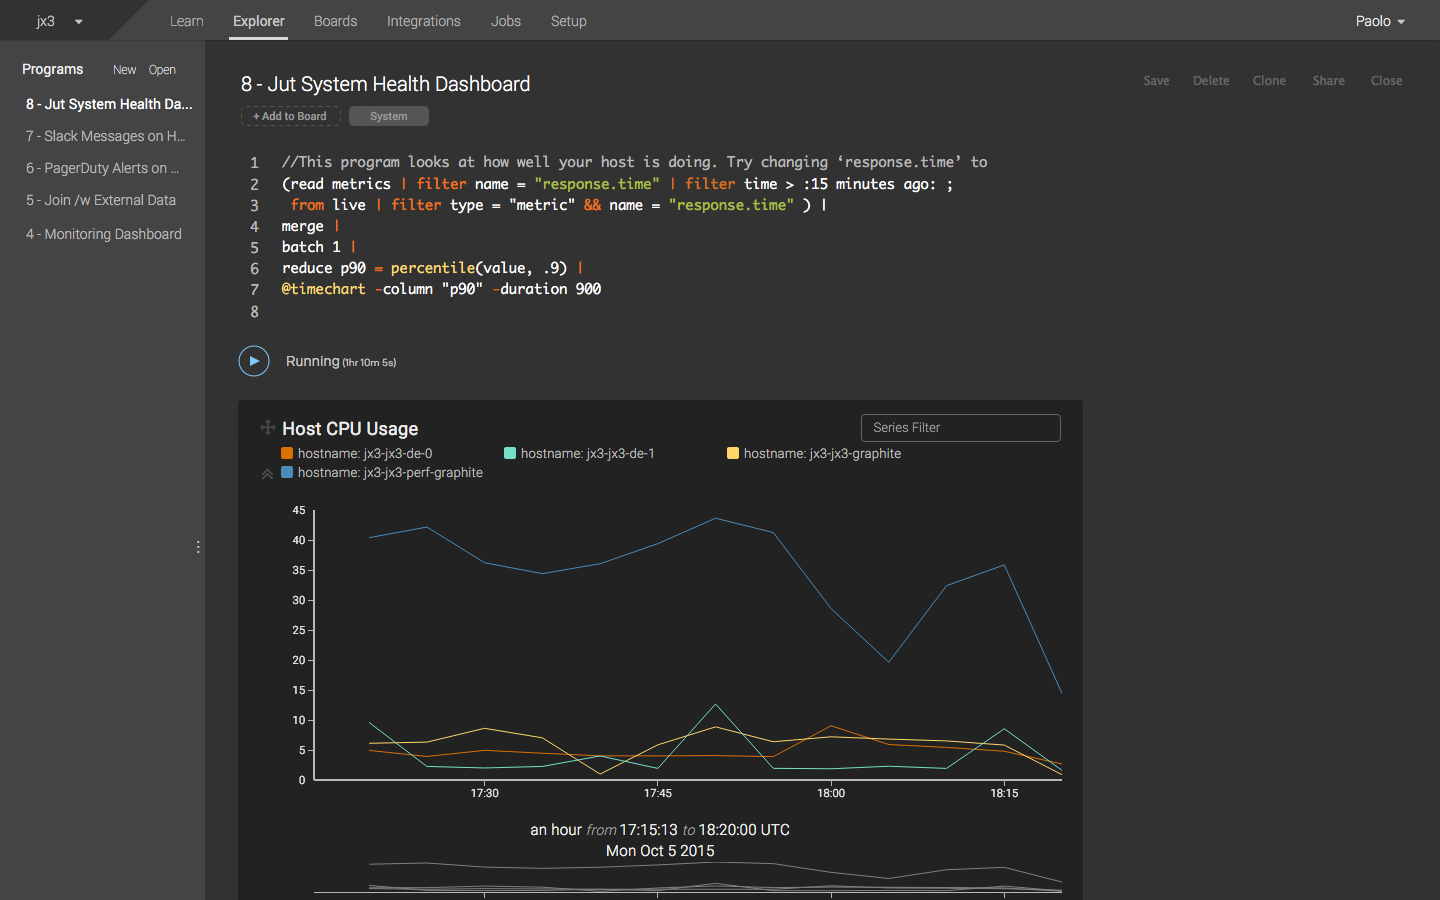Viewport: 1440px width, 900px height.
Task: Toggle the jx3-jx3-graphite series yellow swatch
Action: [733, 453]
